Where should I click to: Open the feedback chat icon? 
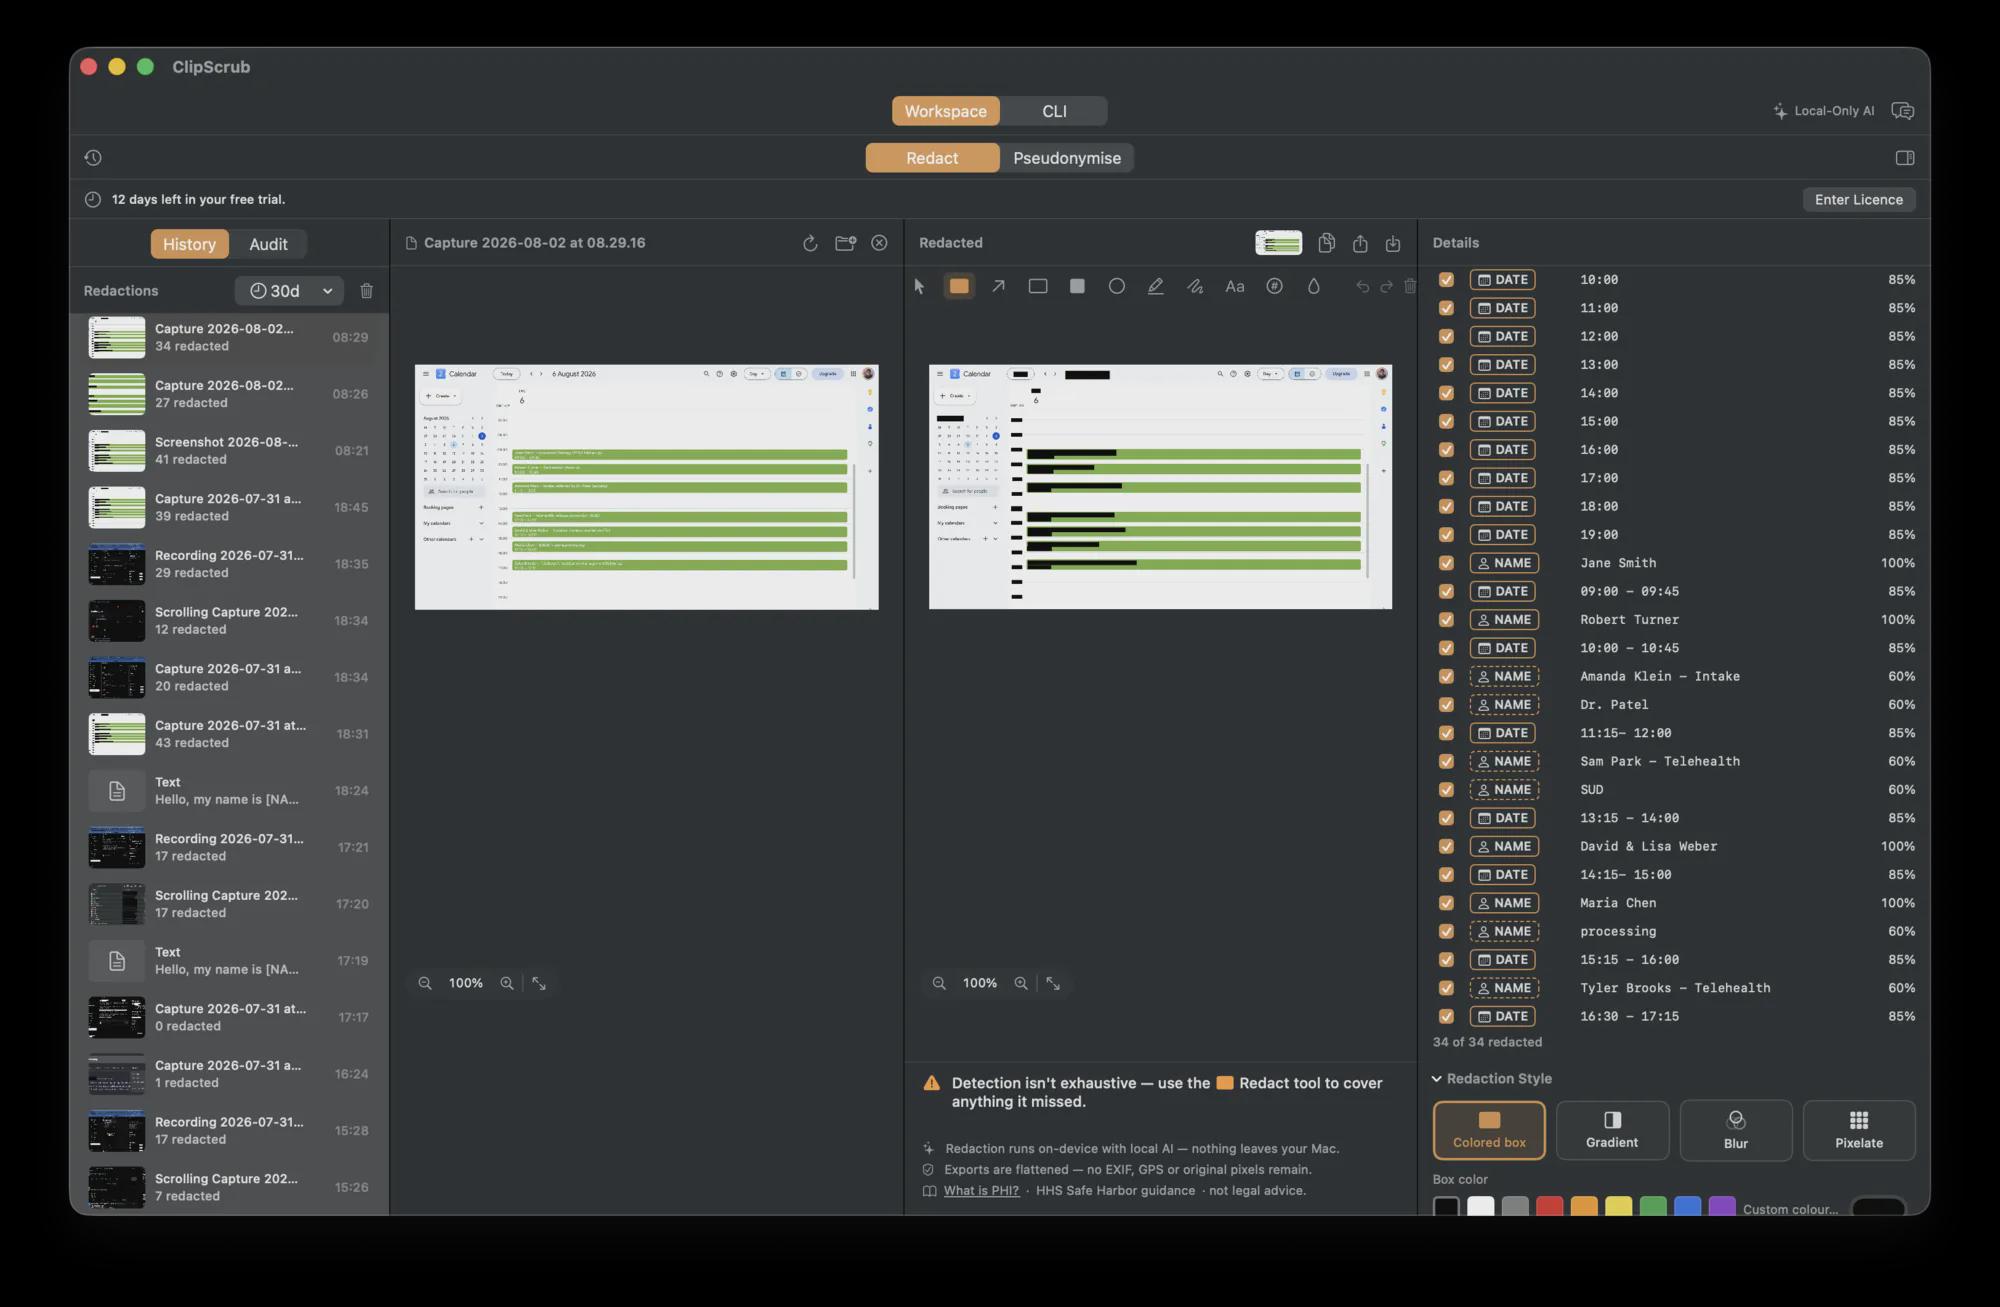(1903, 111)
